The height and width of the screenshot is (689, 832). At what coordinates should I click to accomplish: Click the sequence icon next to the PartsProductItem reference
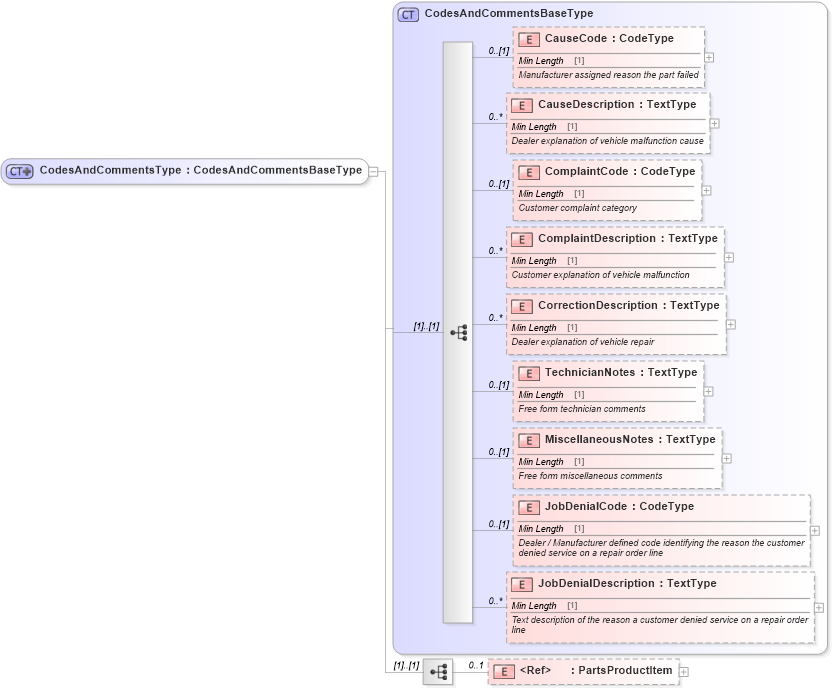(436, 671)
